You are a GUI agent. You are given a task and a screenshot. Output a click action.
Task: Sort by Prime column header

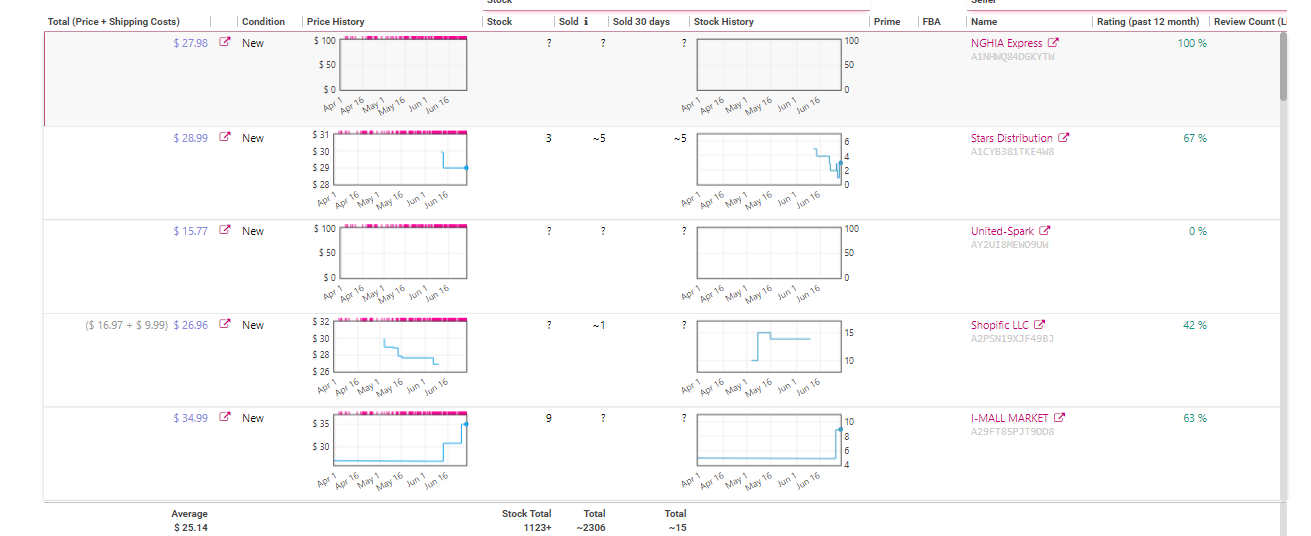tap(886, 21)
